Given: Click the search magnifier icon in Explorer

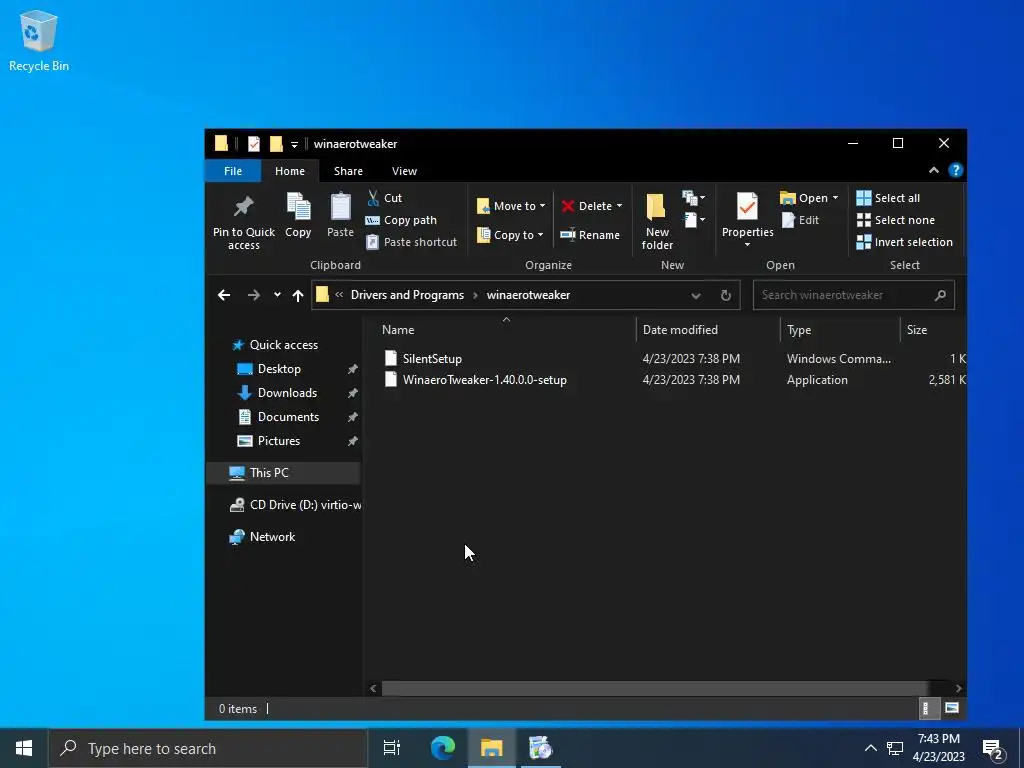Looking at the screenshot, I should pyautogui.click(x=940, y=295).
